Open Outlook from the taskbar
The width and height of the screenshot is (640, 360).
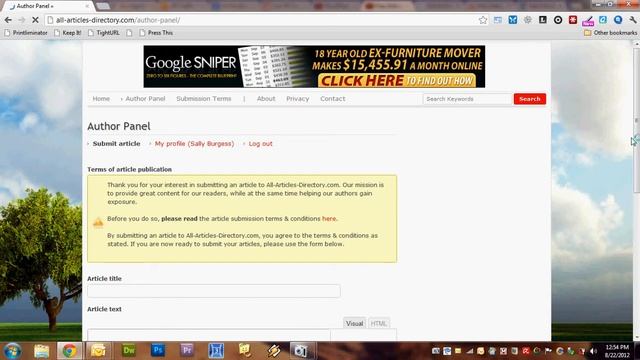coord(98,351)
